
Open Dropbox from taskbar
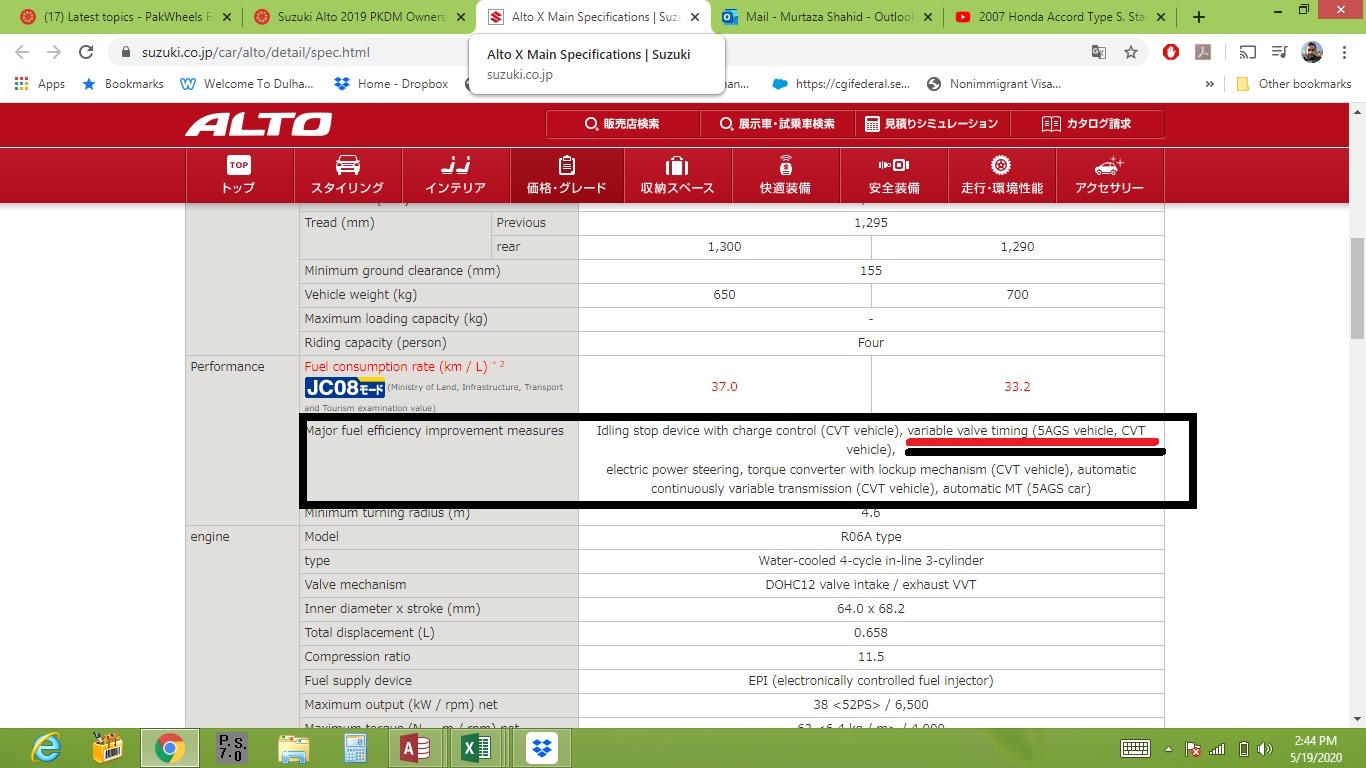coord(541,748)
